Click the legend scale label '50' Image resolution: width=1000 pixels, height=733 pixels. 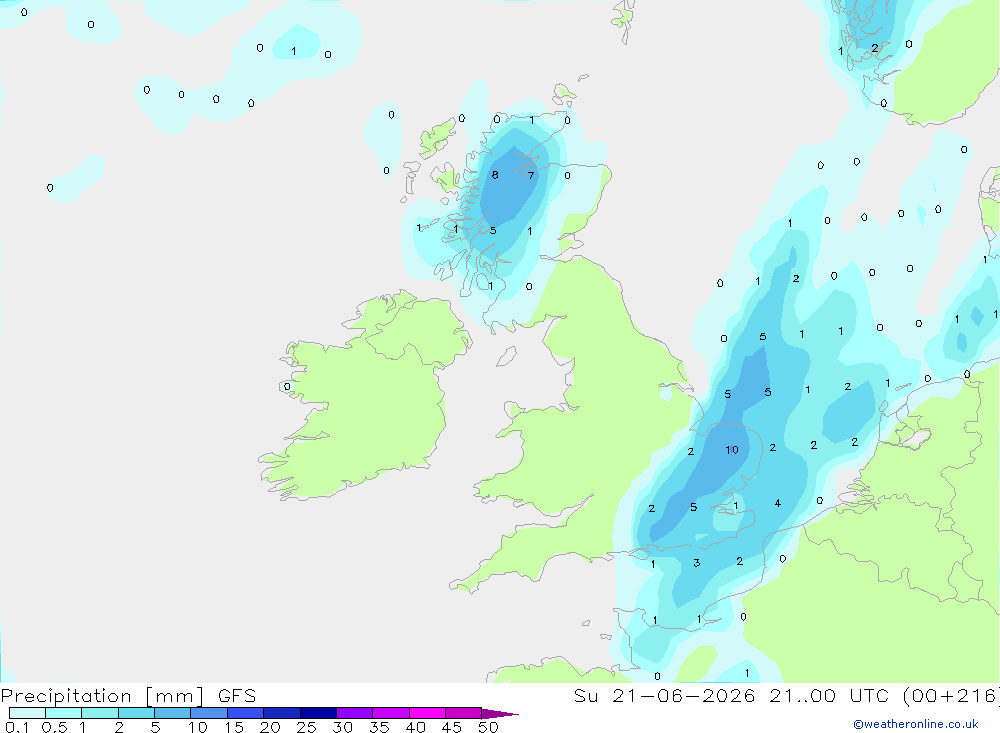tap(488, 727)
